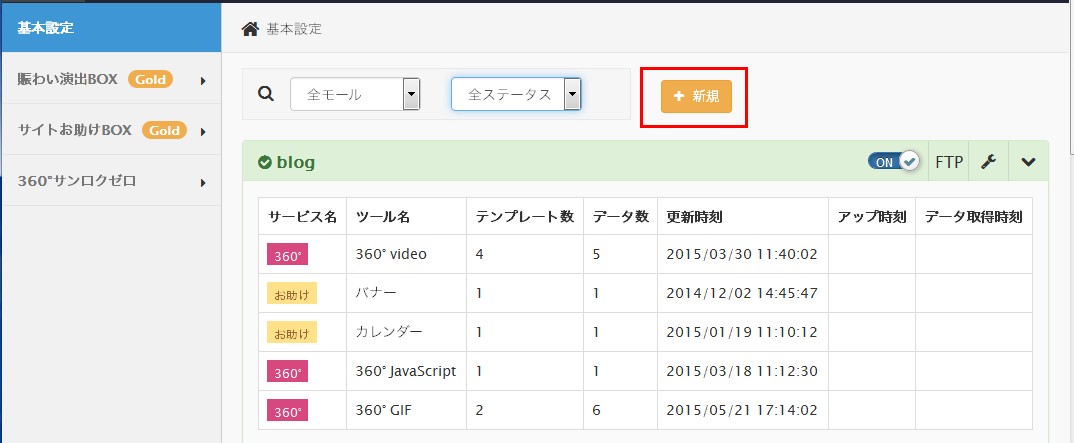This screenshot has width=1074, height=443.
Task: Open 360°サンロクゼロ sidebar menu
Action: [x=111, y=181]
